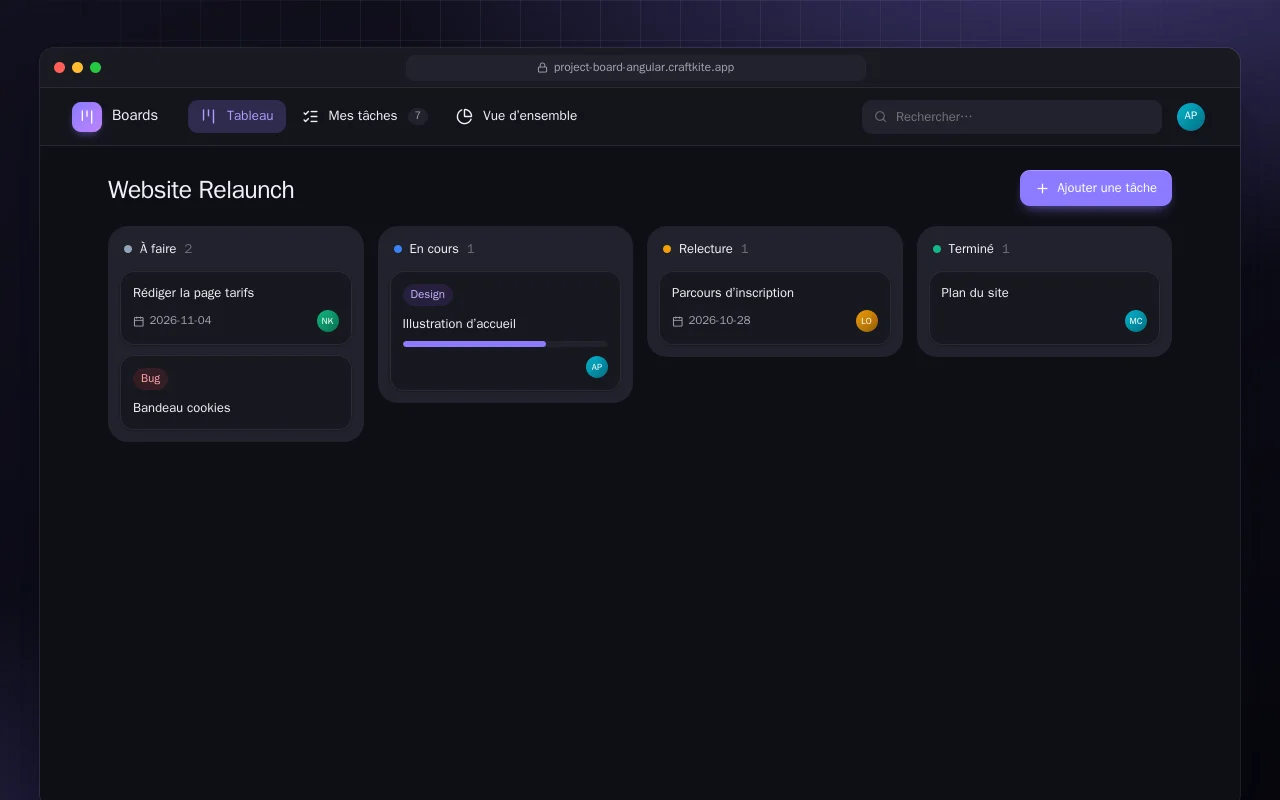Screen dimensions: 1280x800
Task: Switch to the Tableau tab
Action: coord(237,116)
